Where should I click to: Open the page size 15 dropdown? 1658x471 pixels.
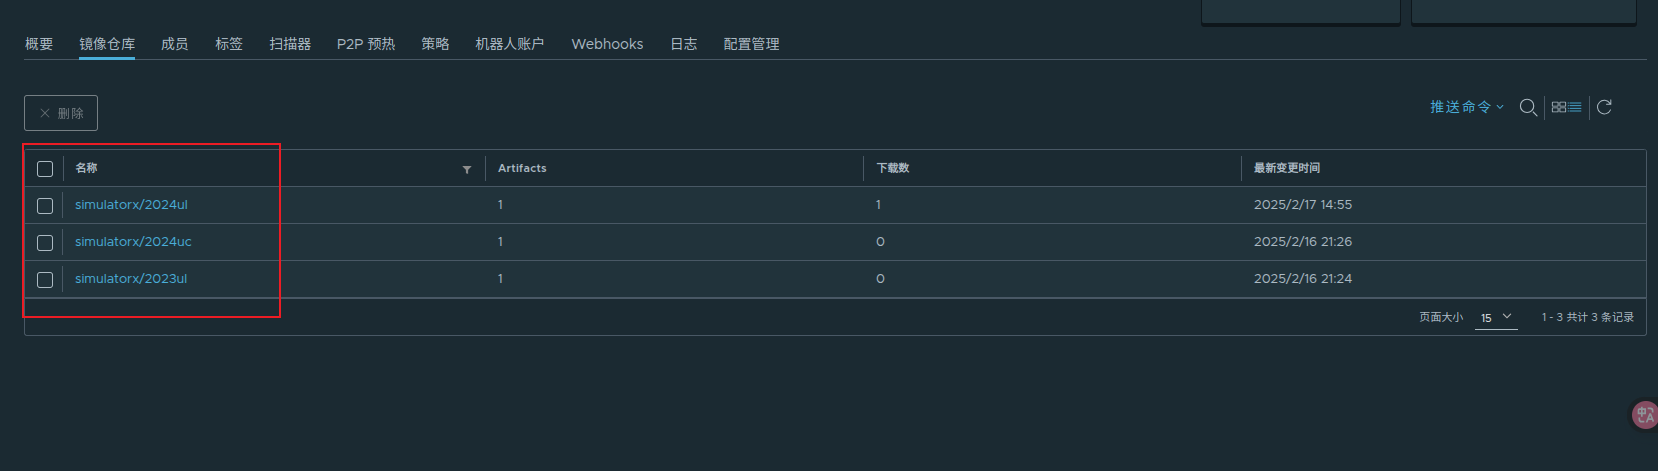pyautogui.click(x=1496, y=318)
